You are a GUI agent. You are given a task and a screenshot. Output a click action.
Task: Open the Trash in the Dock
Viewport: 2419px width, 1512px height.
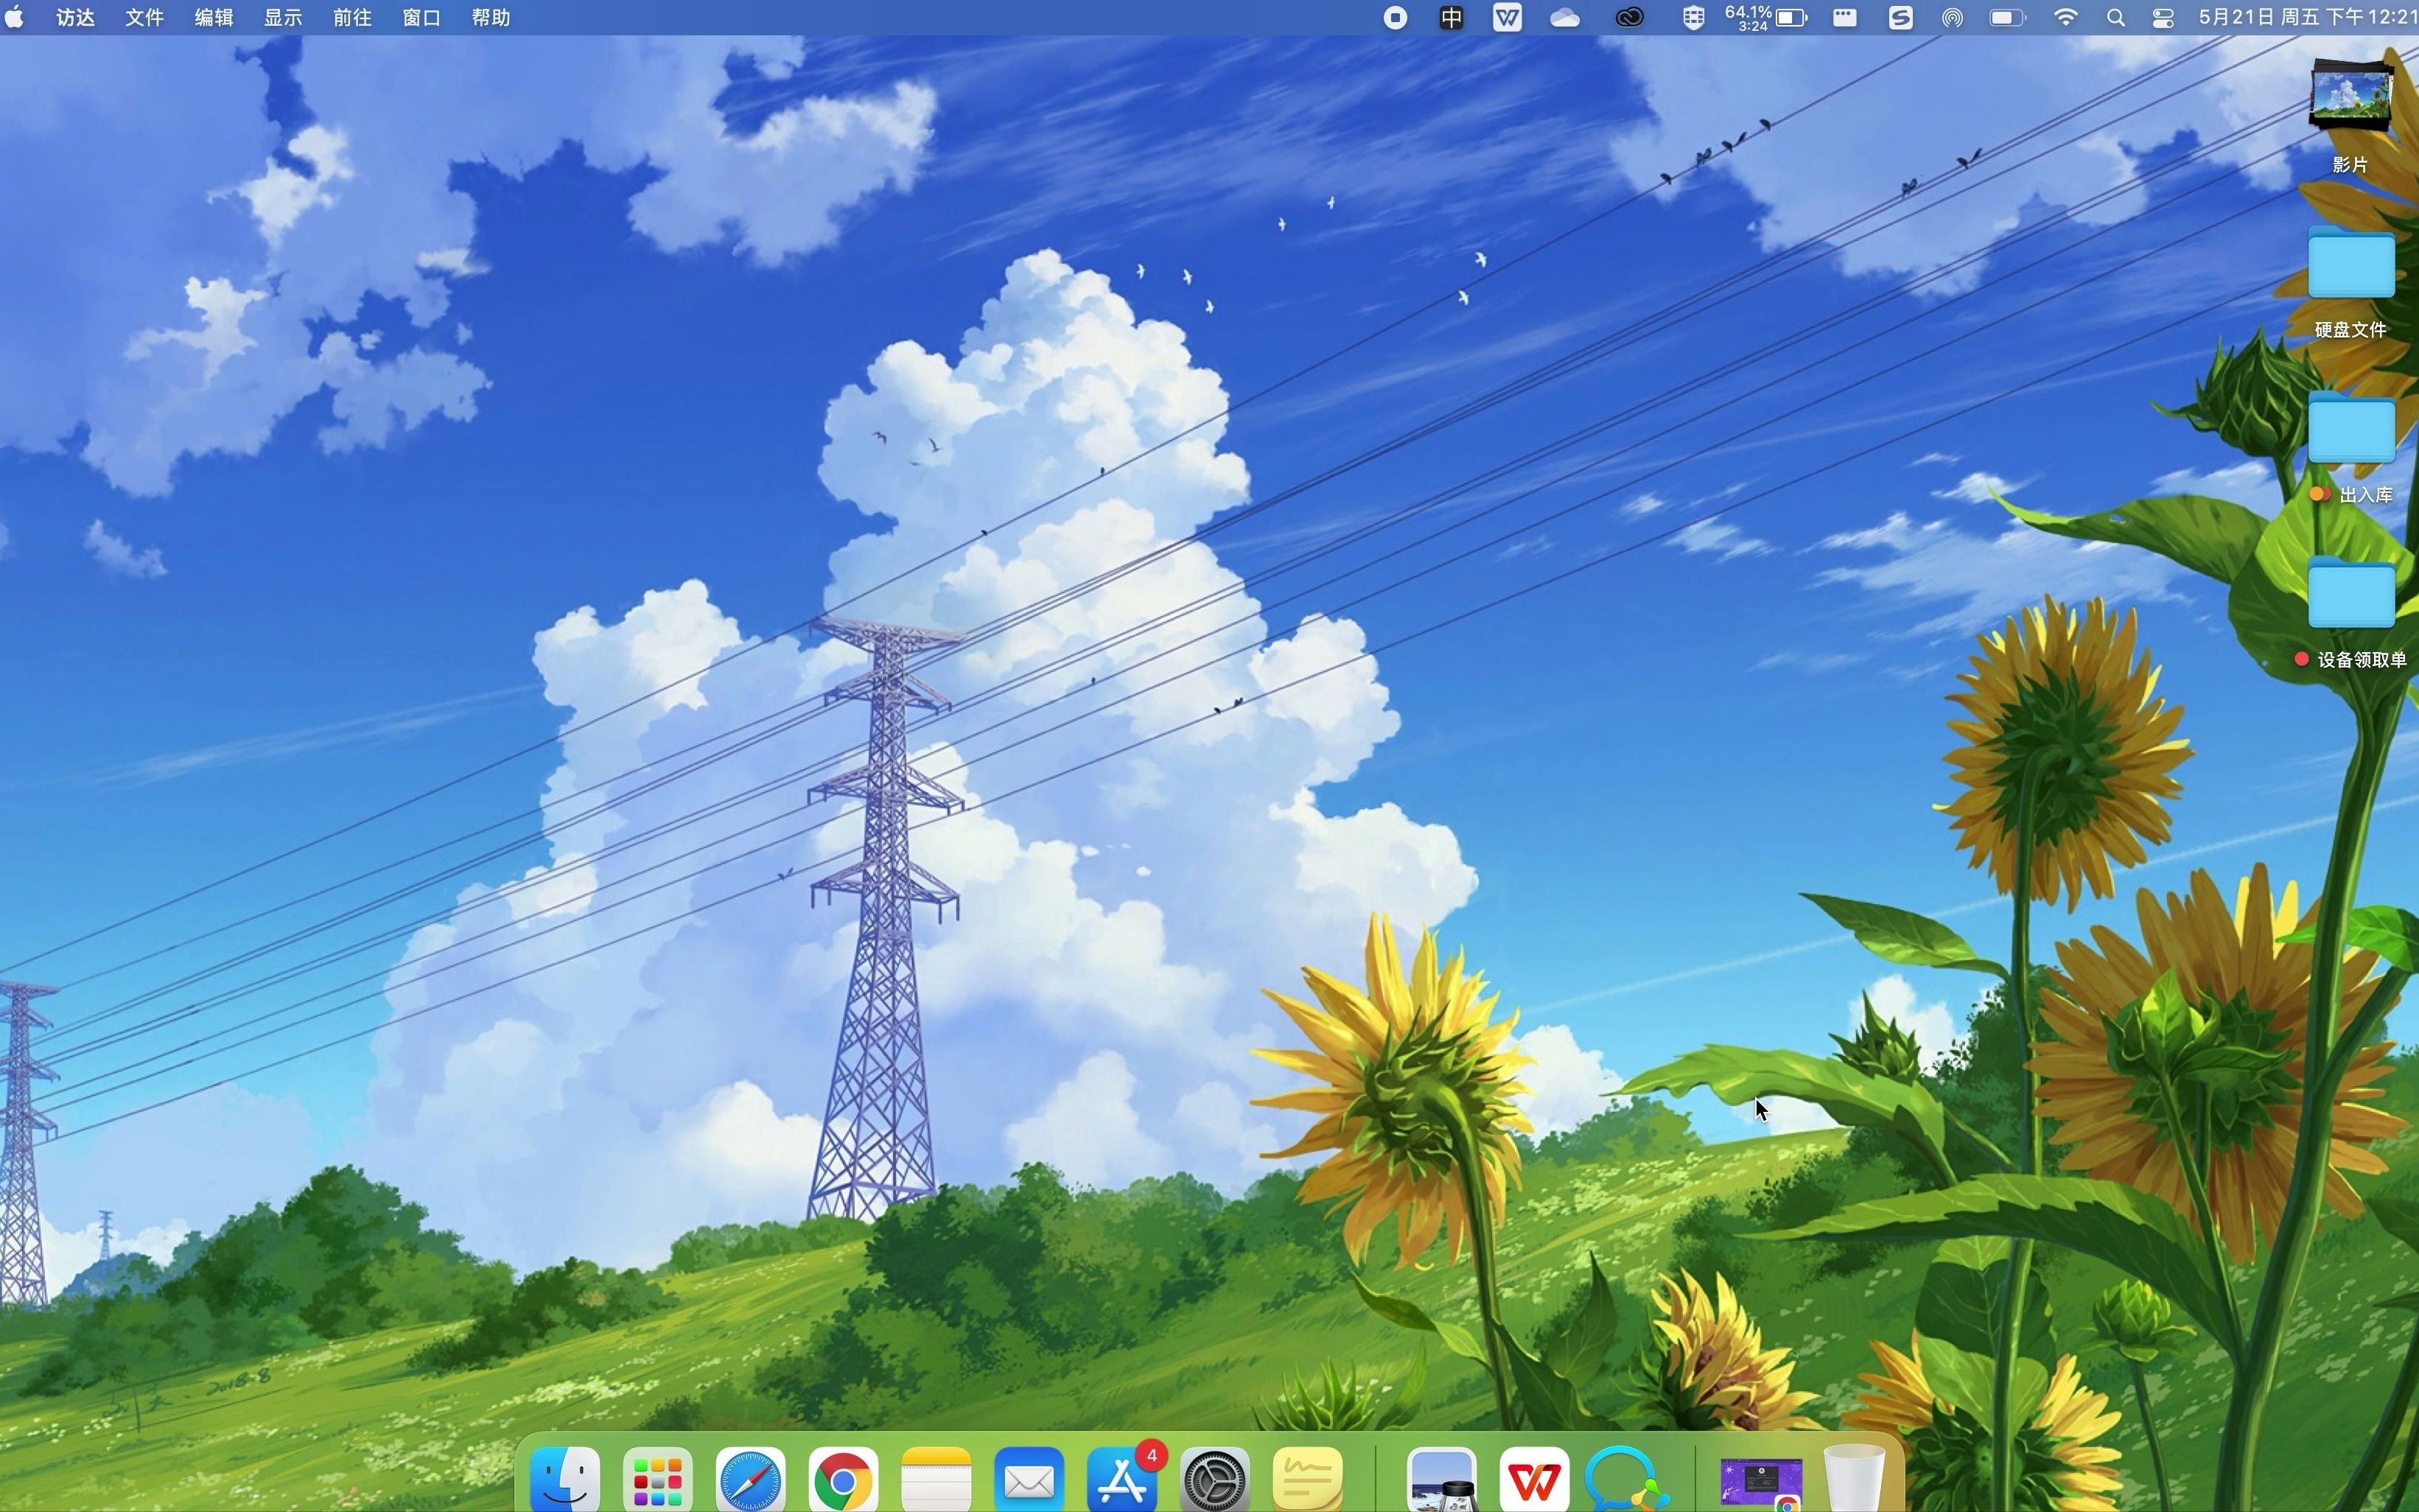[1855, 1478]
